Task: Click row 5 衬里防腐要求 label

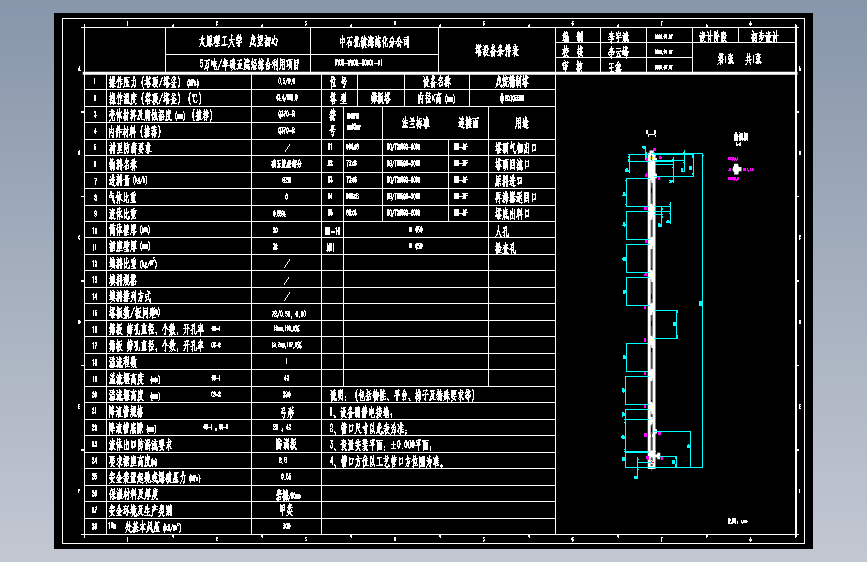Action: [130, 148]
